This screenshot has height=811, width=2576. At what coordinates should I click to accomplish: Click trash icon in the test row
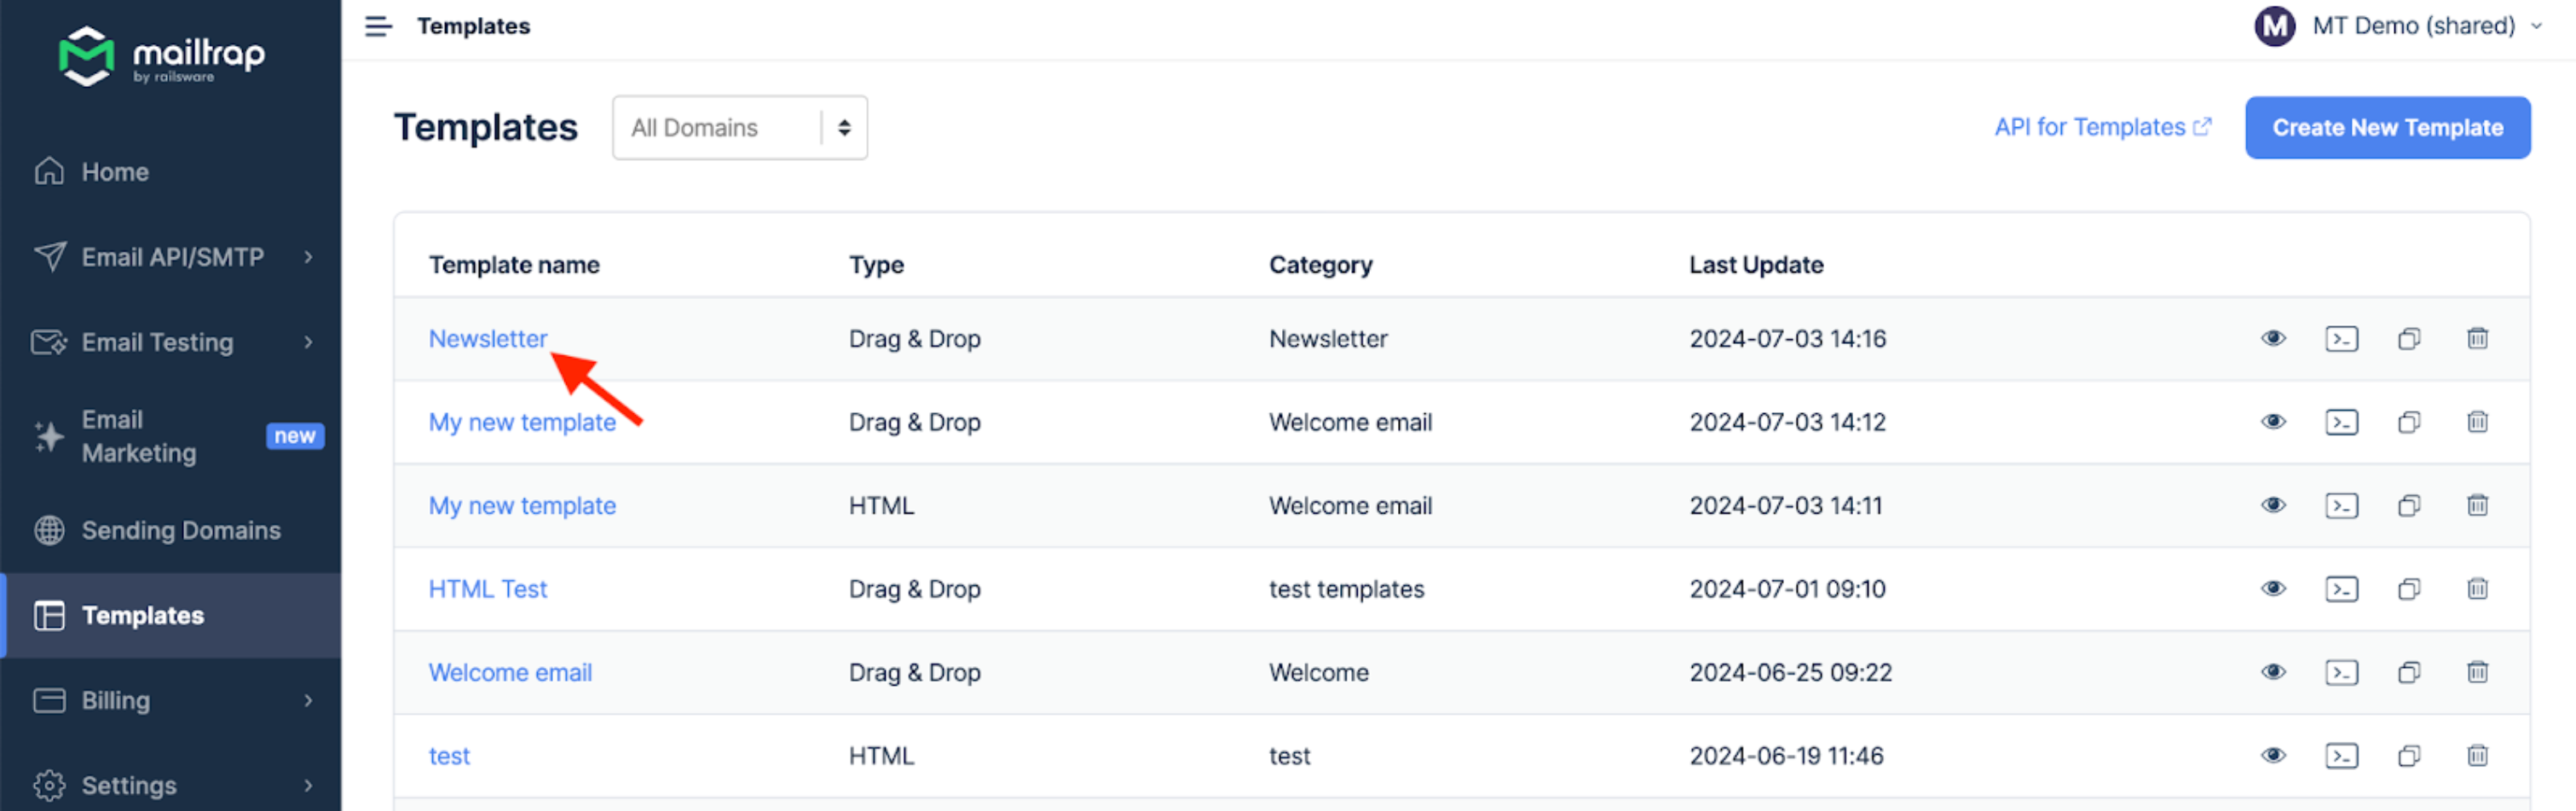click(x=2476, y=756)
